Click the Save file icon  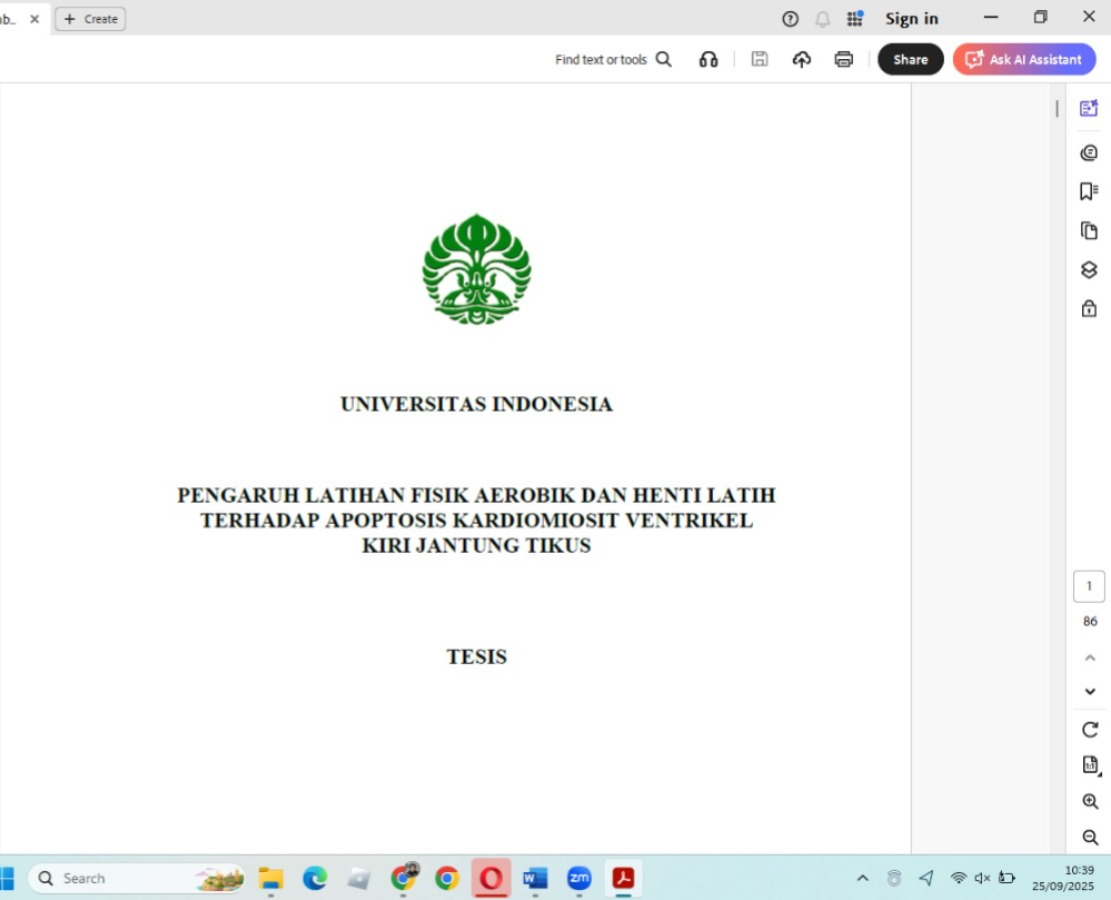pos(759,60)
